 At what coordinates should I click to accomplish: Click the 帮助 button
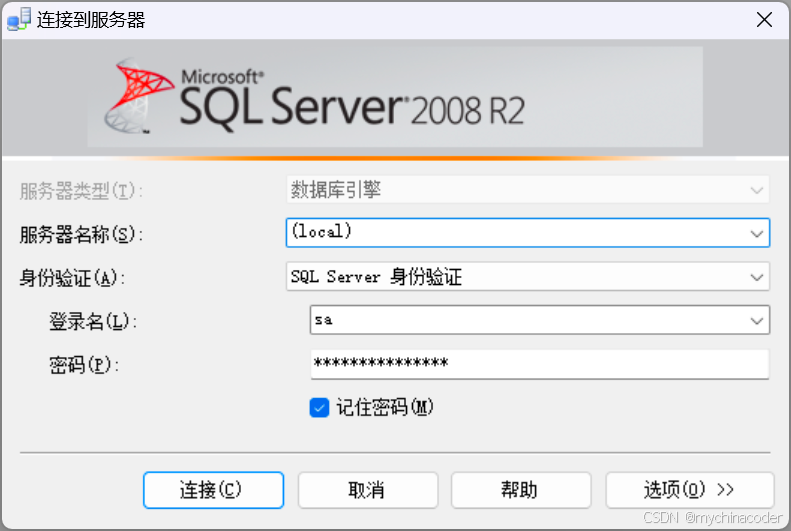point(521,490)
